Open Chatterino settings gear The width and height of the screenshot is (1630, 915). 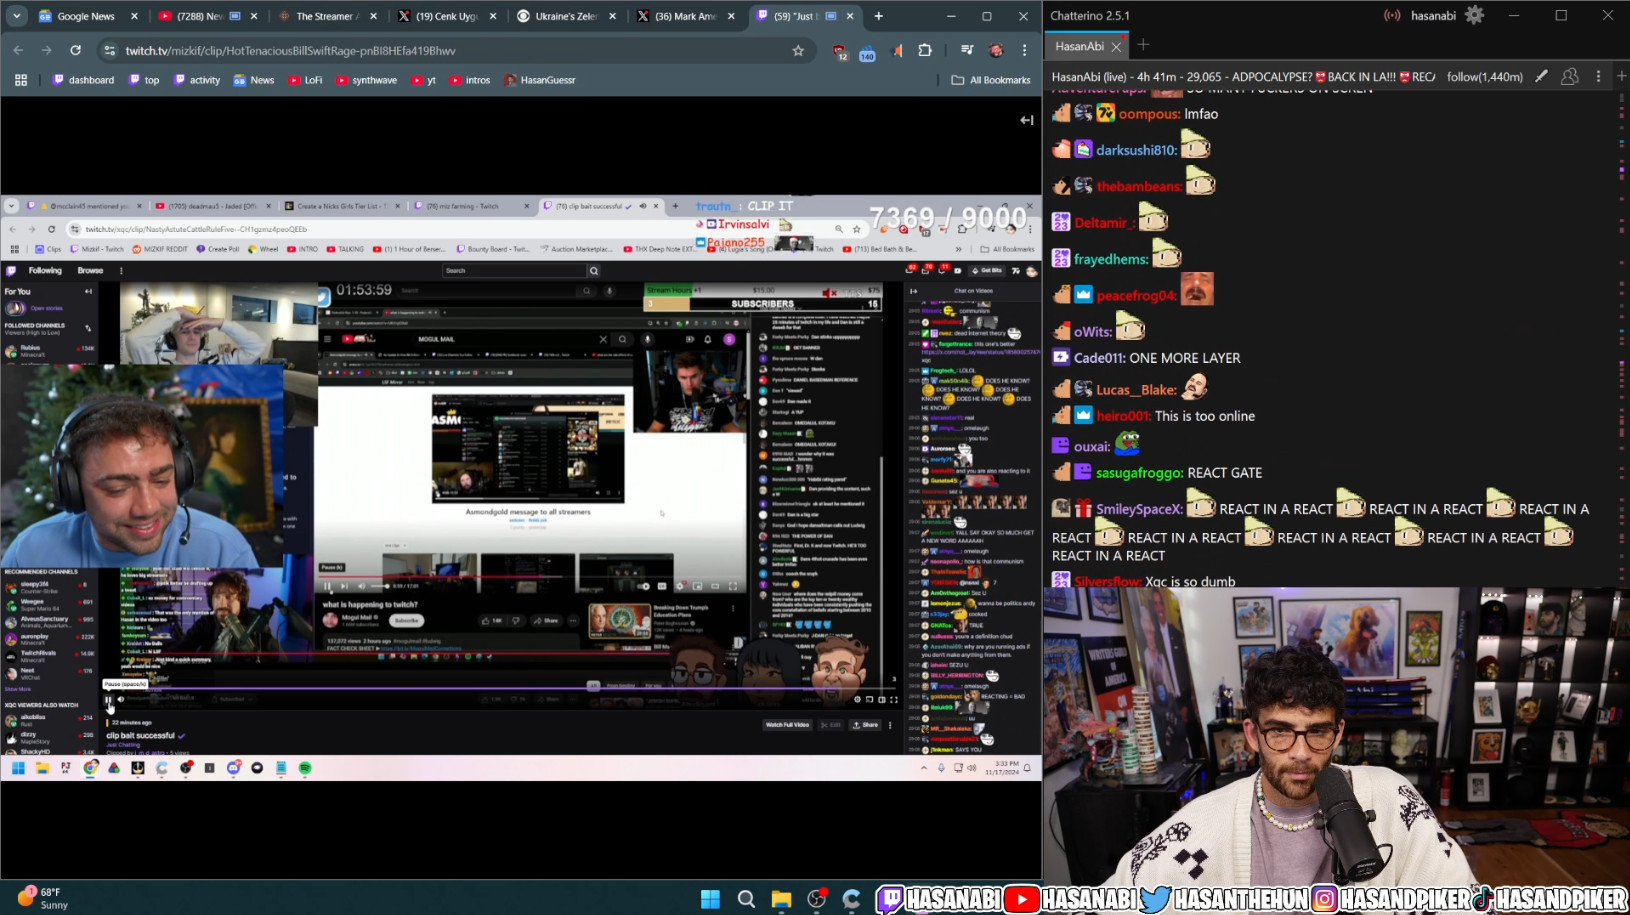[x=1474, y=15]
